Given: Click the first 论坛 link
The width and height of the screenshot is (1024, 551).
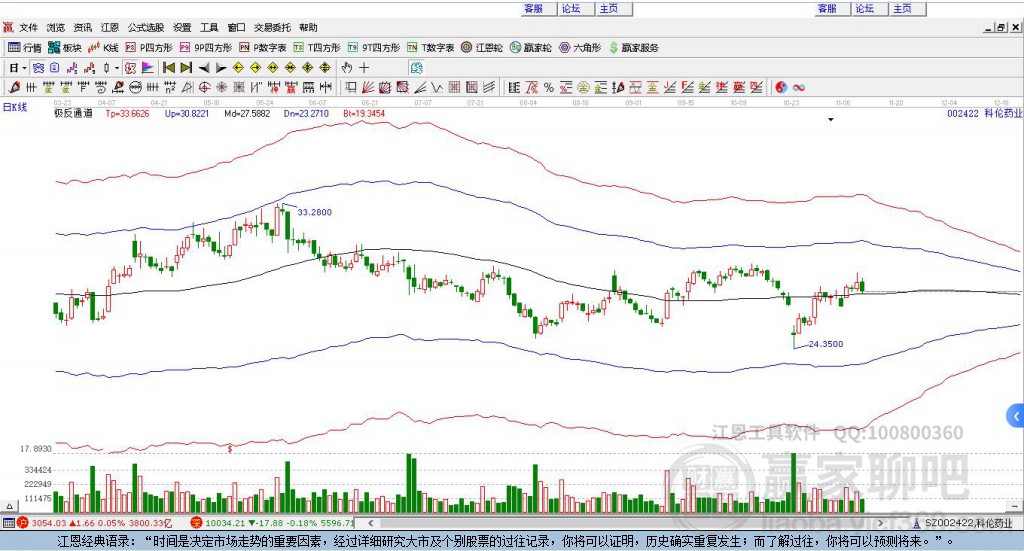Looking at the screenshot, I should (571, 8).
